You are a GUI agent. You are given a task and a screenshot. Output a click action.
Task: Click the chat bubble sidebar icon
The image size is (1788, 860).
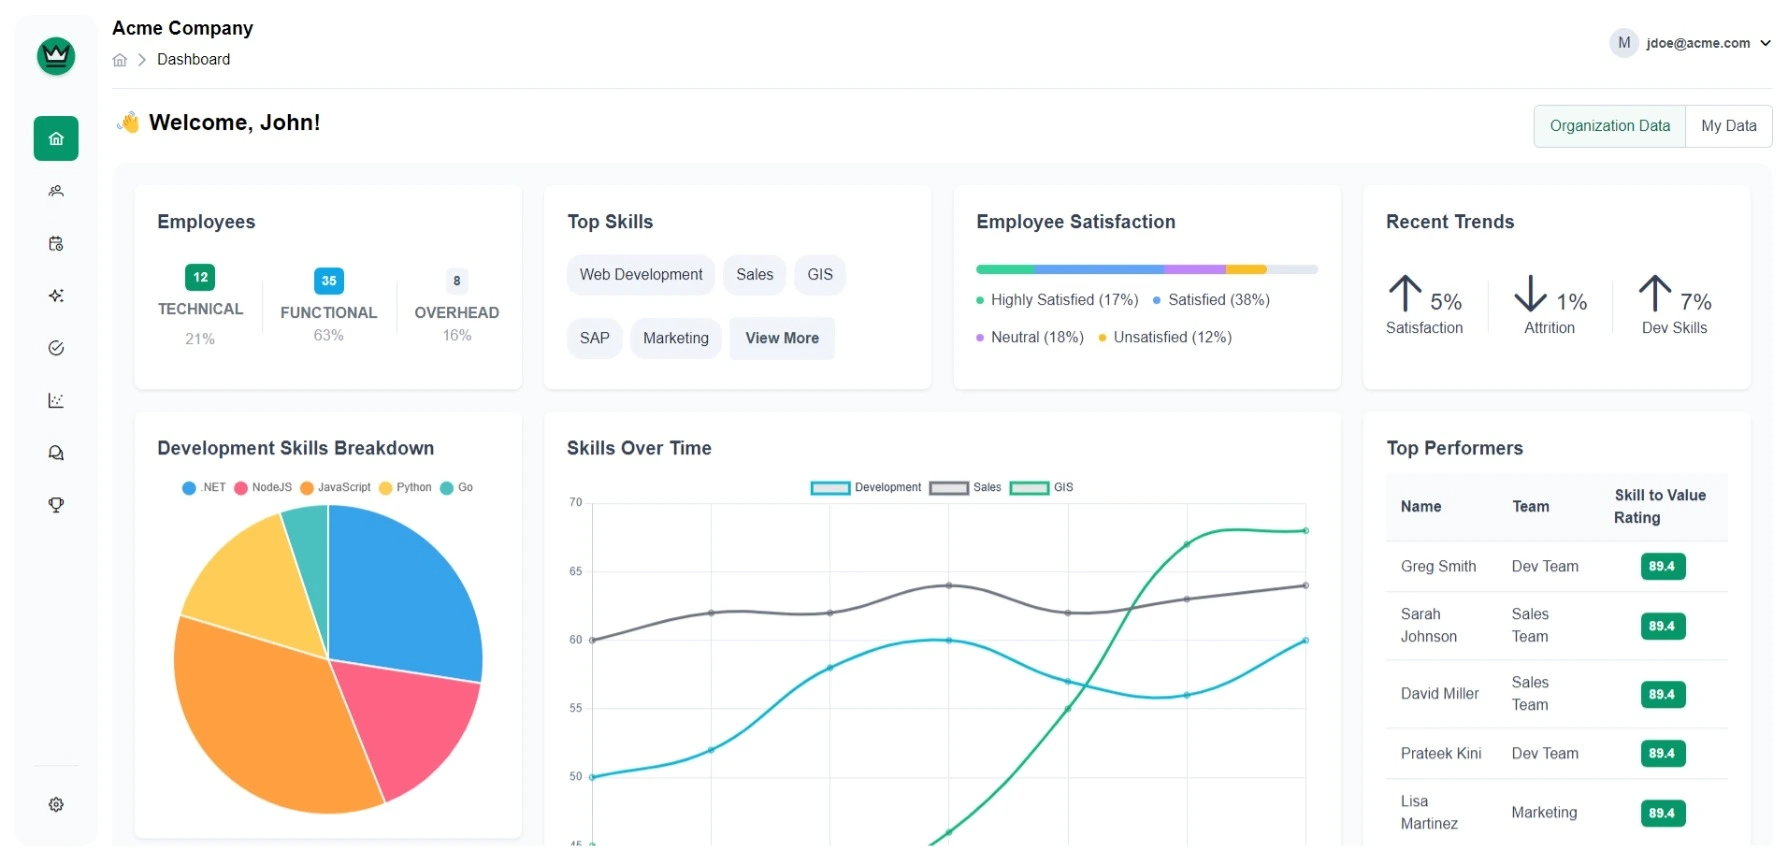coord(56,453)
